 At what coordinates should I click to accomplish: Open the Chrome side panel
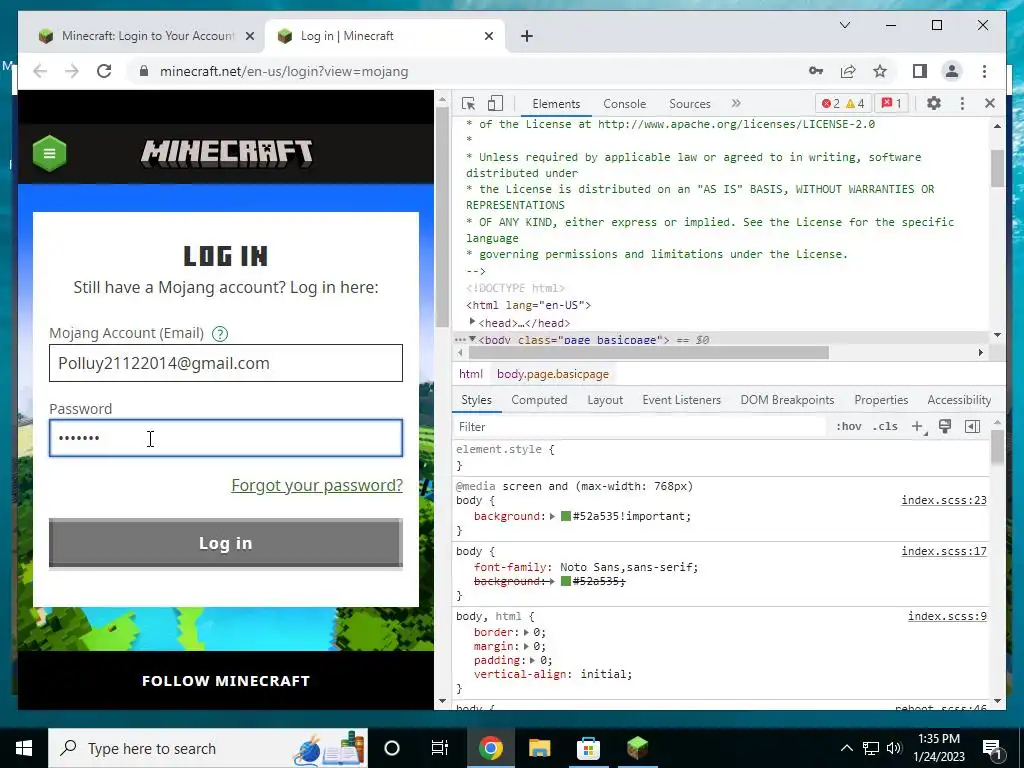coord(920,71)
